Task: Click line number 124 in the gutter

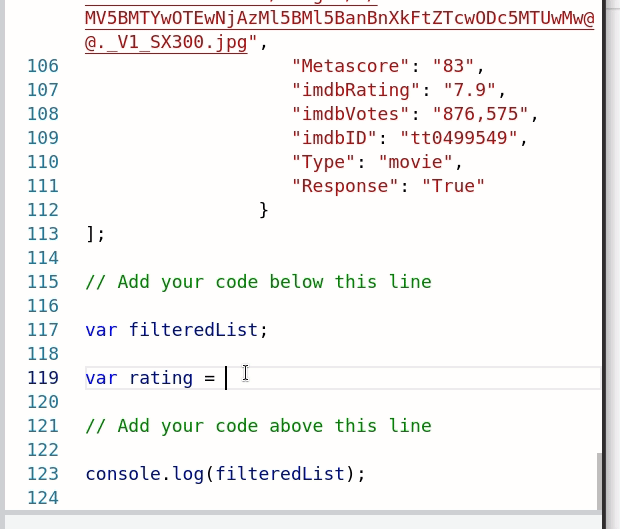Action: tap(43, 498)
